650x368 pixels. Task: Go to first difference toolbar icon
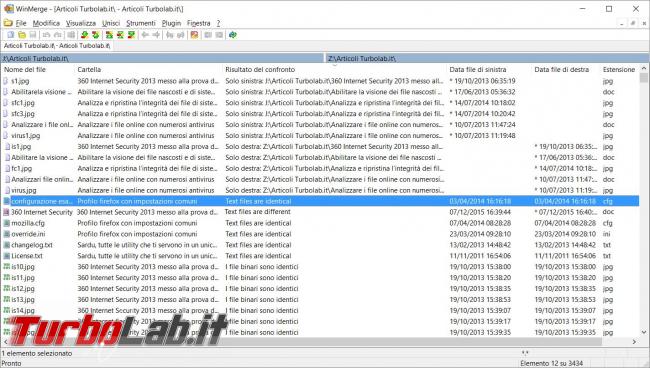click(109, 35)
